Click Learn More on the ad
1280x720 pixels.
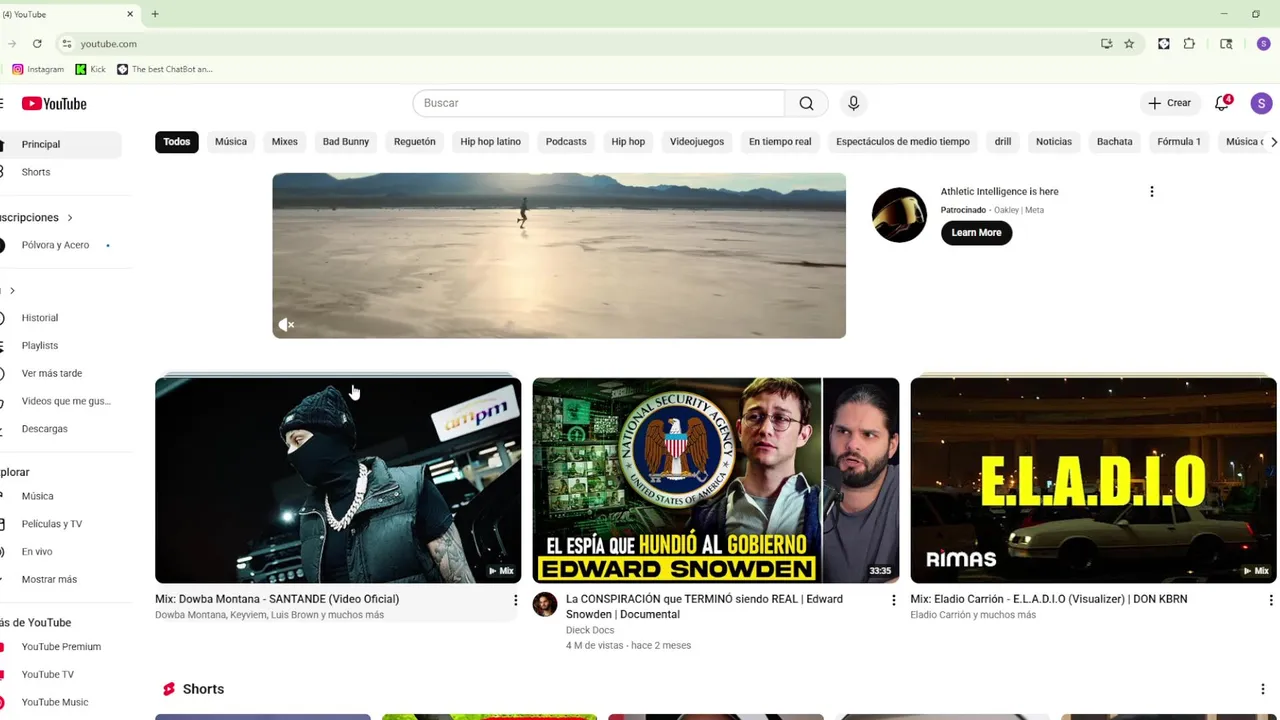(976, 233)
